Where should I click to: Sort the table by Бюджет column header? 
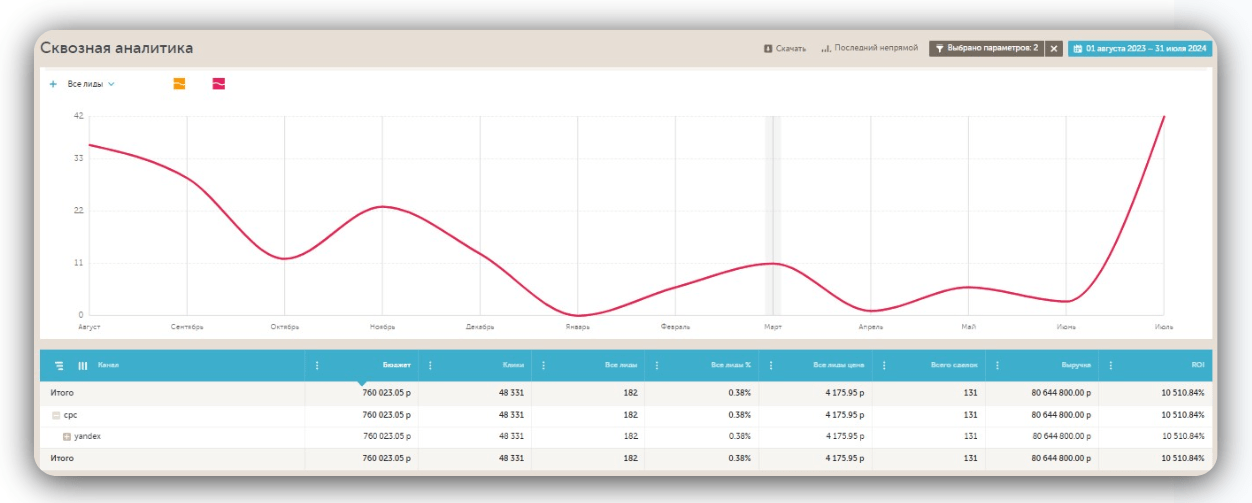(x=396, y=366)
